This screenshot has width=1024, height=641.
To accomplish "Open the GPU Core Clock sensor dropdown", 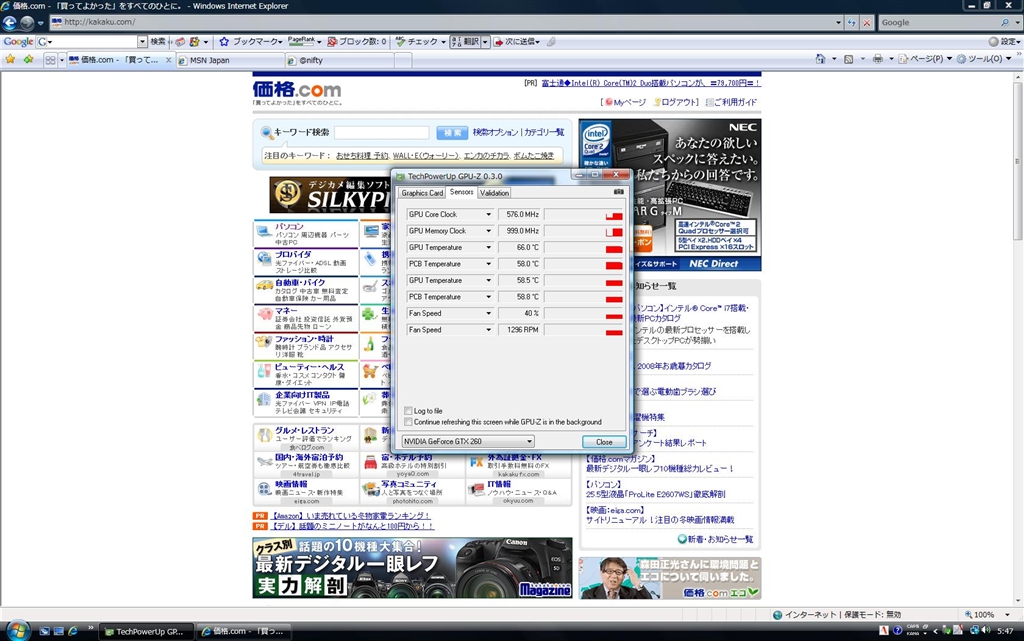I will point(488,214).
